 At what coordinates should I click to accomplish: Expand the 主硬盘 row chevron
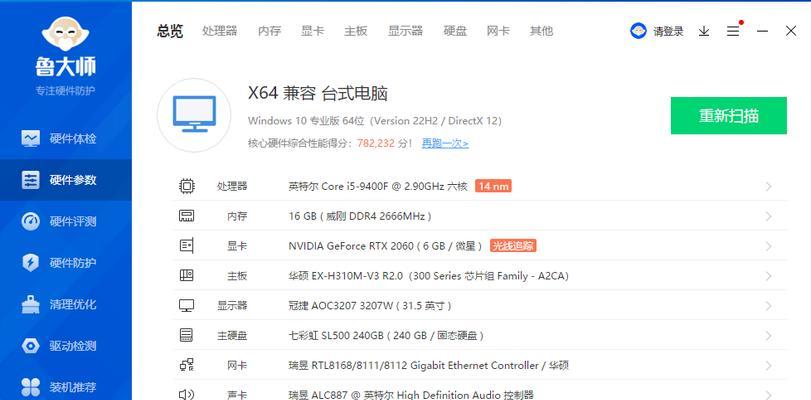(769, 335)
